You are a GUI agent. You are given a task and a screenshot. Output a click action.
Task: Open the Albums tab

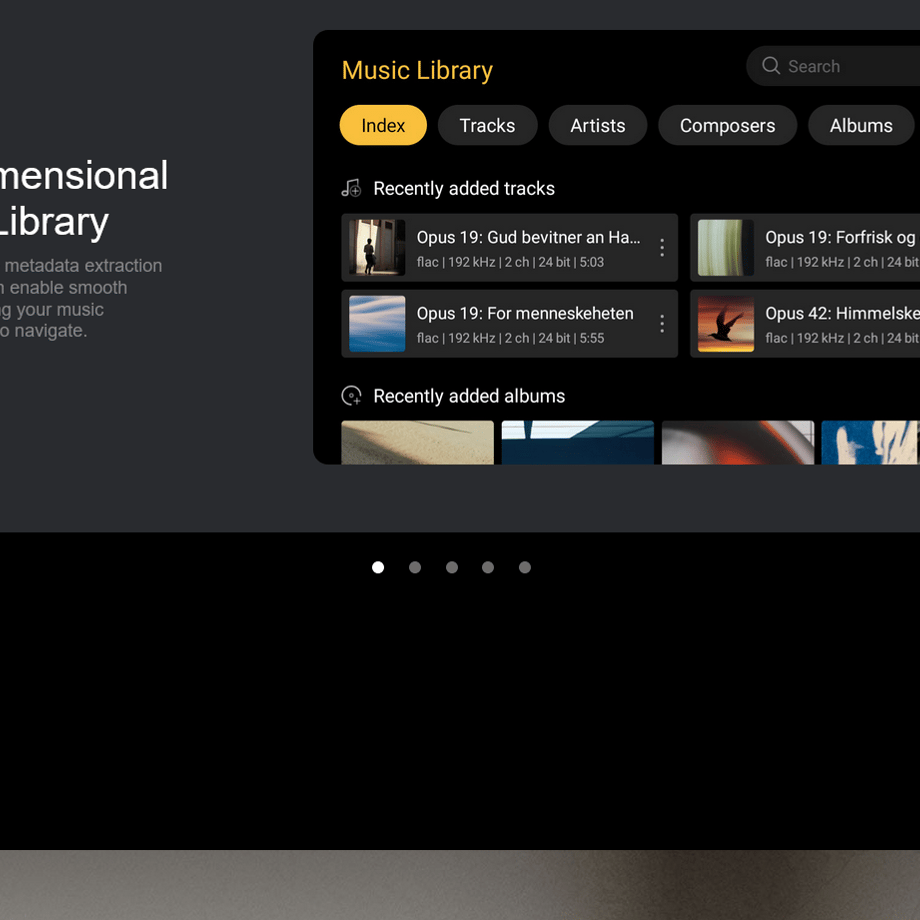tap(861, 125)
